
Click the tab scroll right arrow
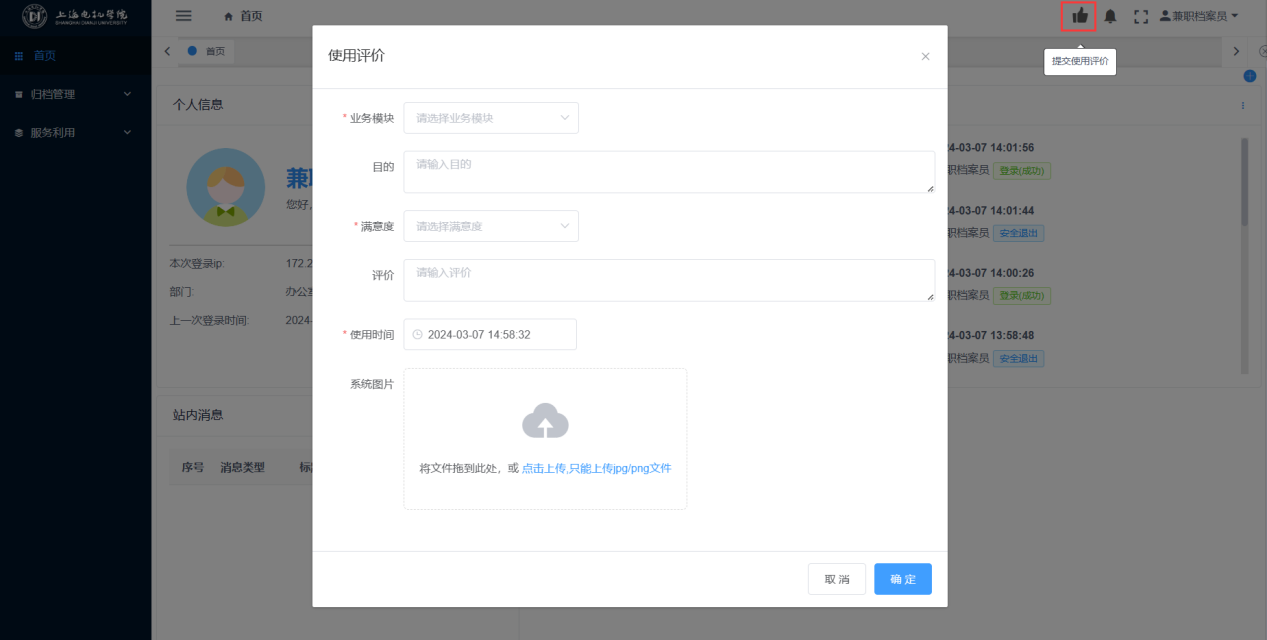(x=1236, y=51)
